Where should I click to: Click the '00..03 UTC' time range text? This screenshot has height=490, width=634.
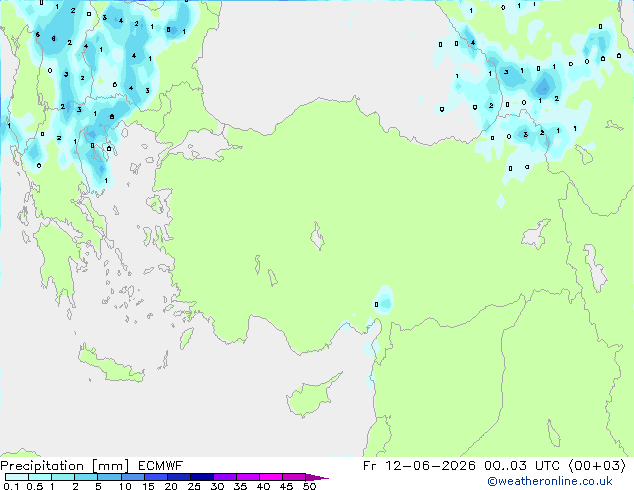[522, 466]
